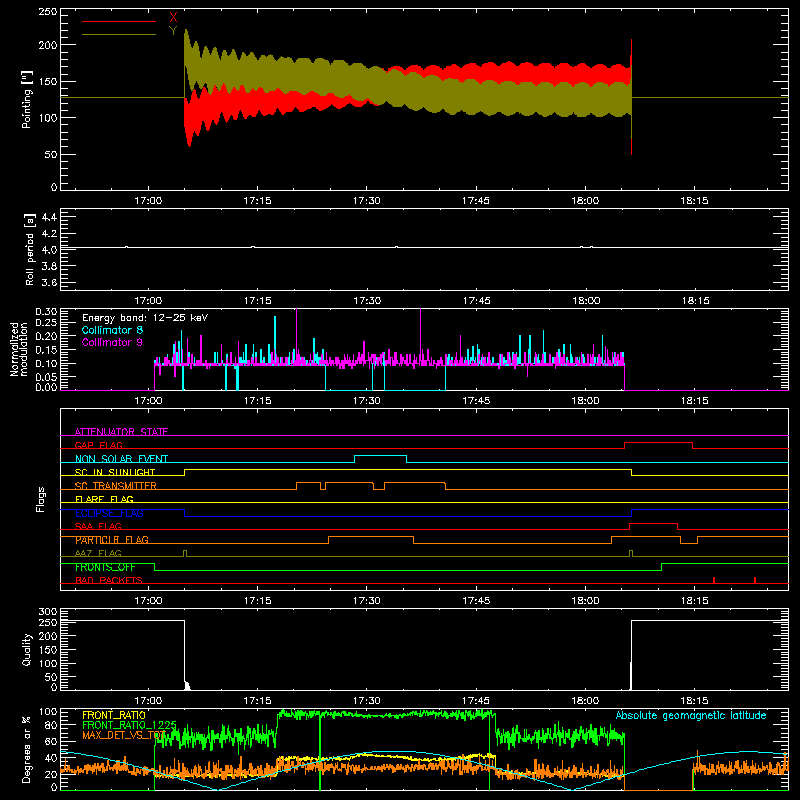Click the 4.4 value on Roll period axis
Viewport: 800px width, 800px height.
point(49,217)
